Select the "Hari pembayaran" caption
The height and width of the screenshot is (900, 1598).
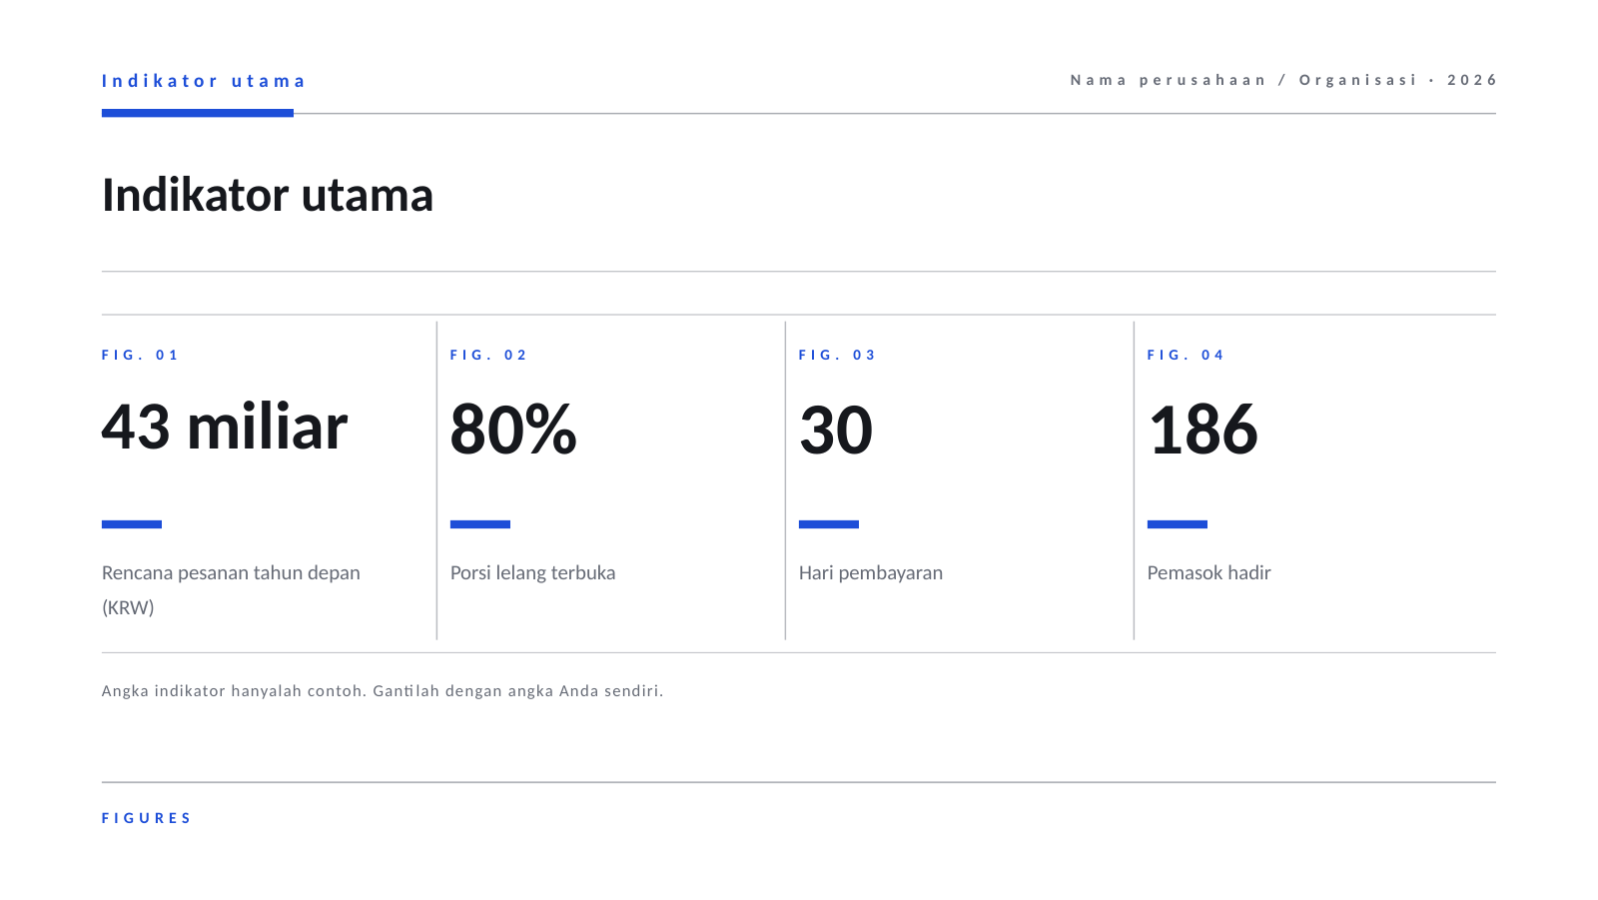coord(871,573)
